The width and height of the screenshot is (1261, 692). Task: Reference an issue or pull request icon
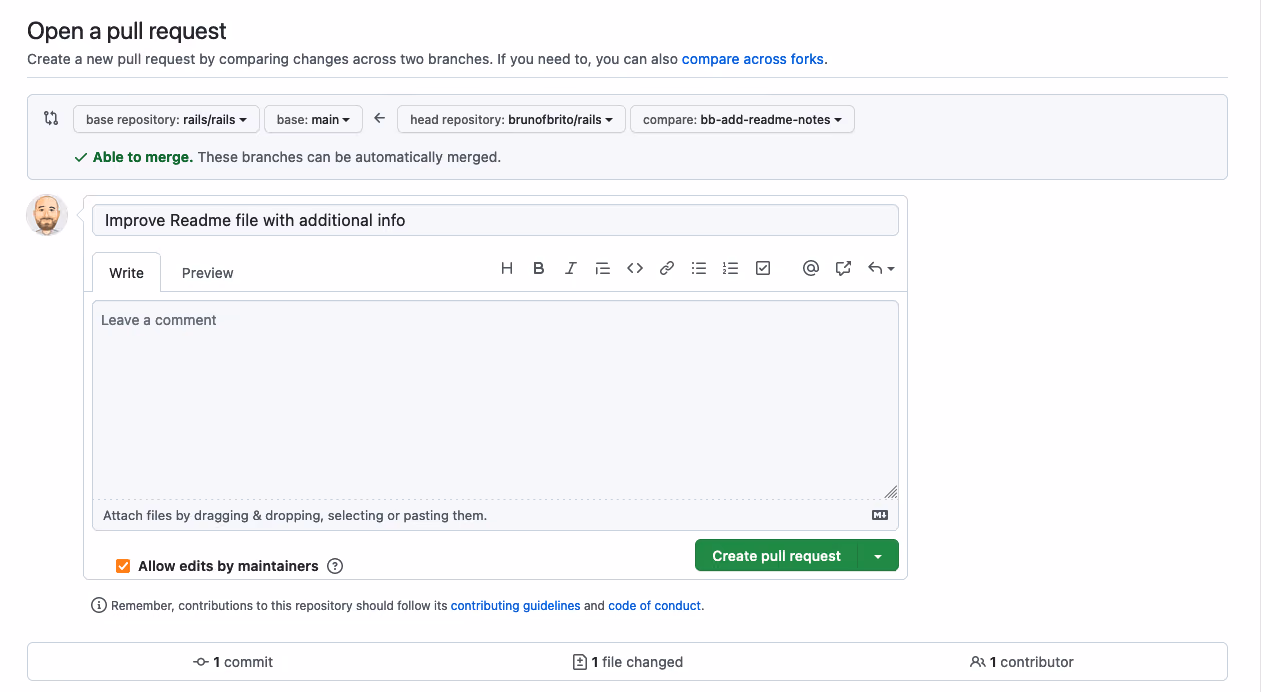[843, 268]
